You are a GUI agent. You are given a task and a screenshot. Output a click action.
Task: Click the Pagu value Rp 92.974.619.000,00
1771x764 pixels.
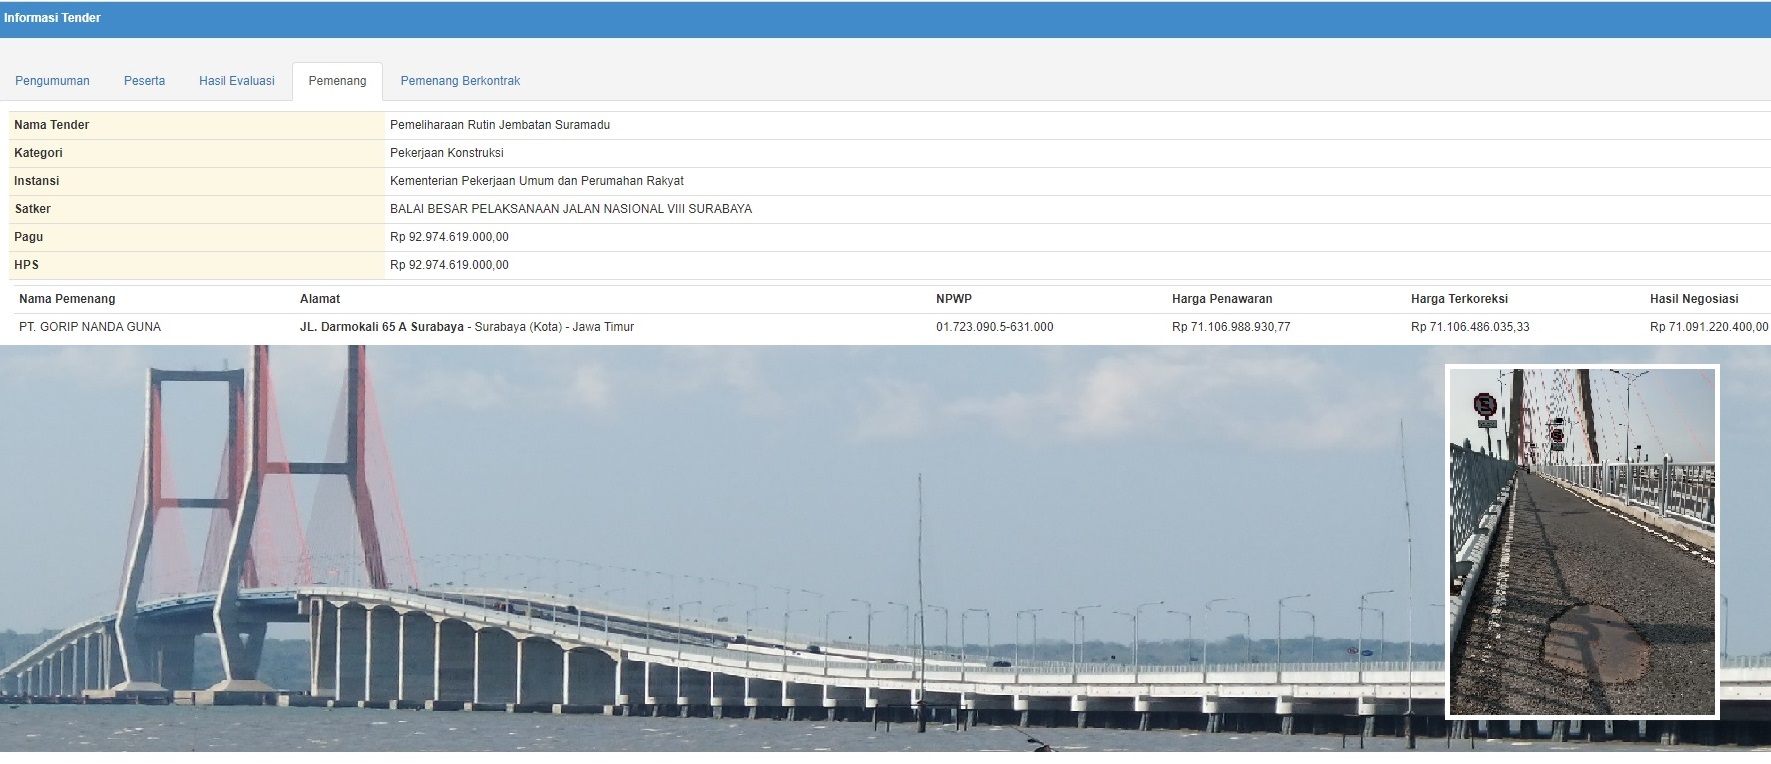[x=449, y=237]
